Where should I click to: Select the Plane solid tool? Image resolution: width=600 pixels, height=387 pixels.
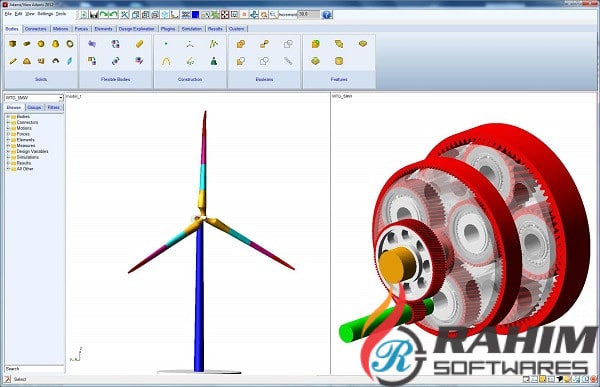coord(70,61)
